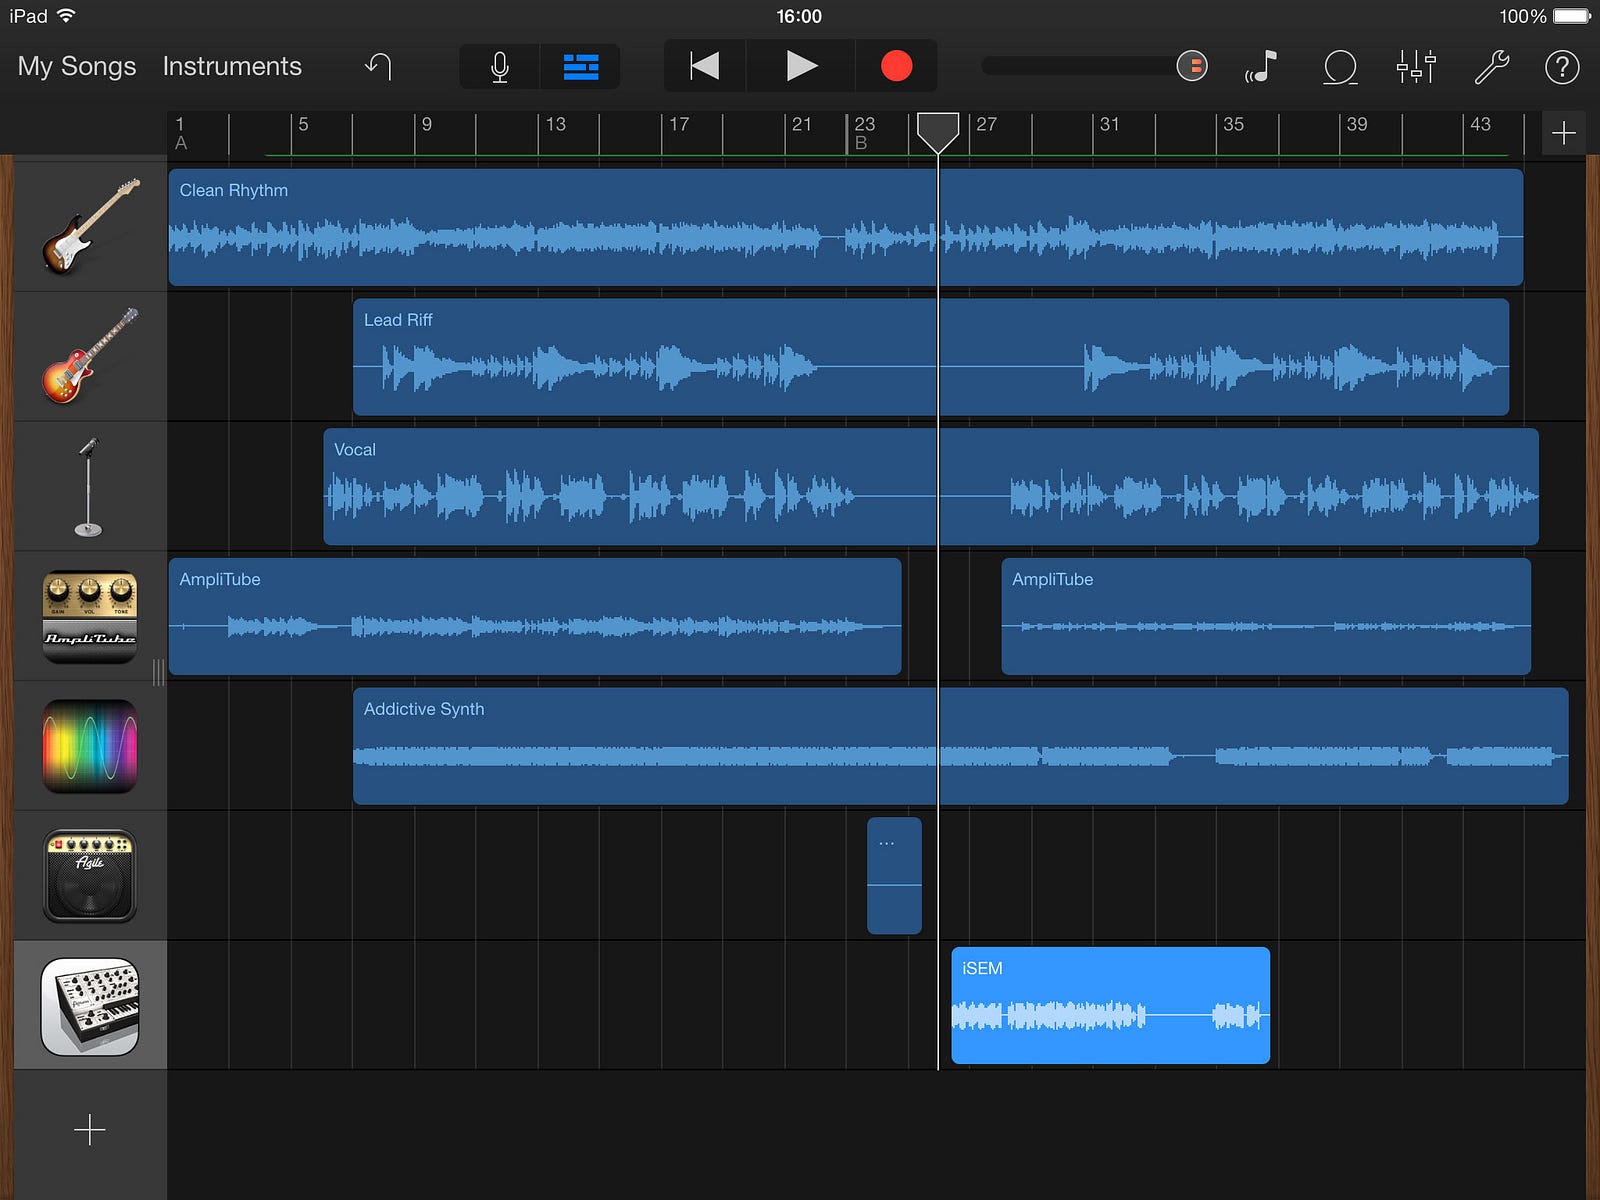Select the AmpliTube track icon

[x=90, y=616]
